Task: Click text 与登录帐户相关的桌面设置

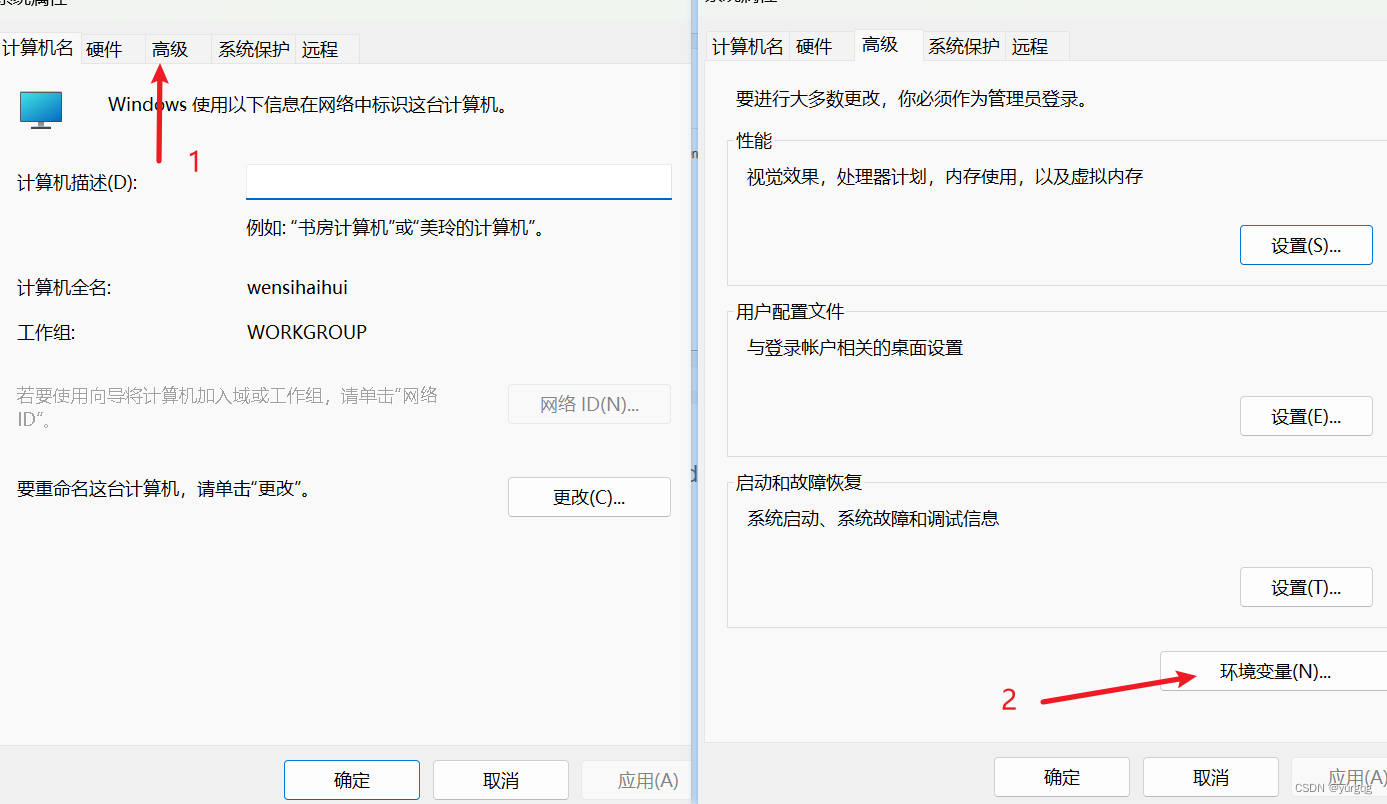Action: coord(855,348)
